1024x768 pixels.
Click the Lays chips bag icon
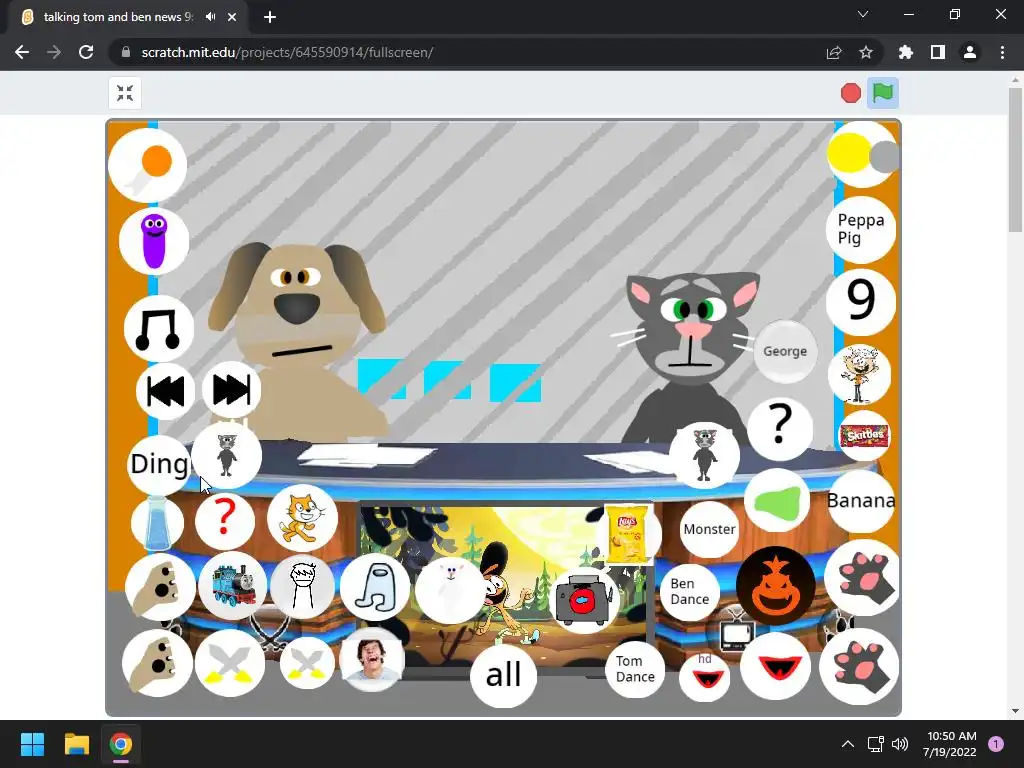coord(628,534)
